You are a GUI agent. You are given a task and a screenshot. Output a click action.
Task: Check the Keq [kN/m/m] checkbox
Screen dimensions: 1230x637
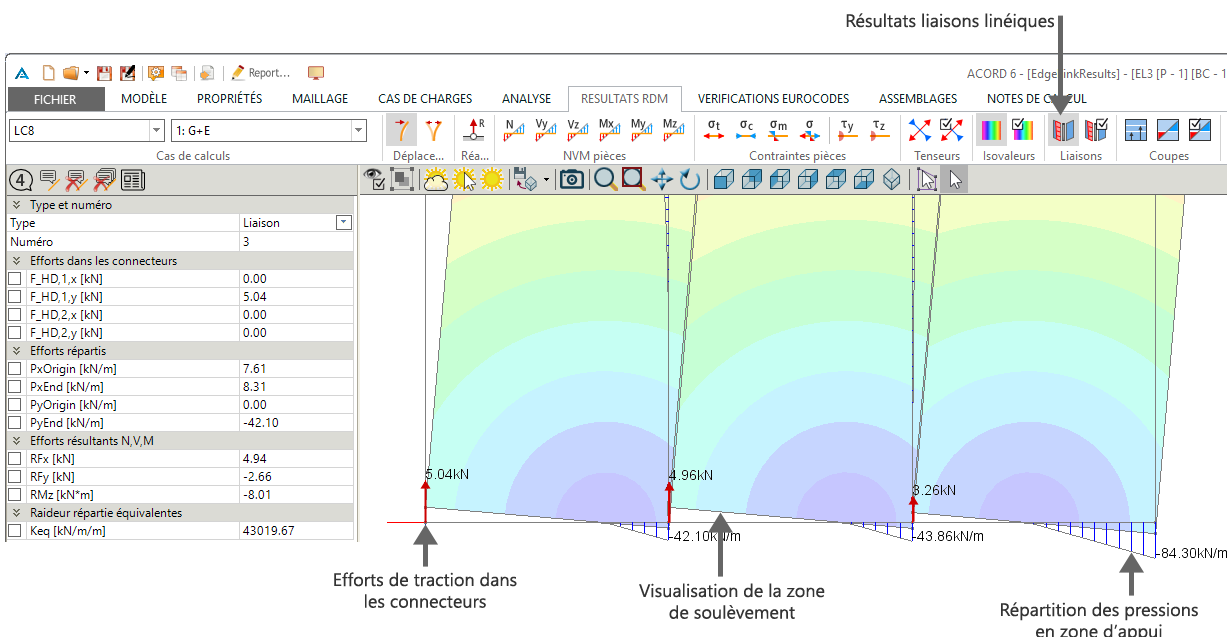(x=15, y=531)
